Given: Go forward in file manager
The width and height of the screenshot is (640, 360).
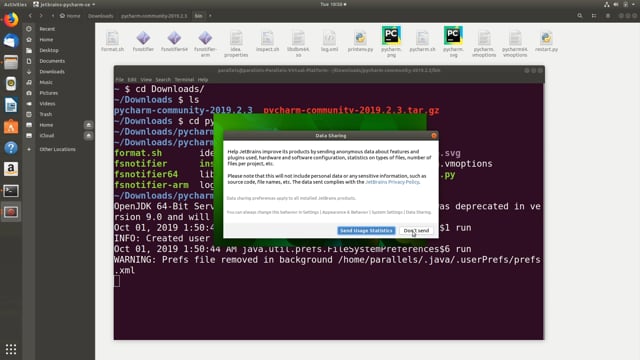Looking at the screenshot, I should click(x=41, y=16).
